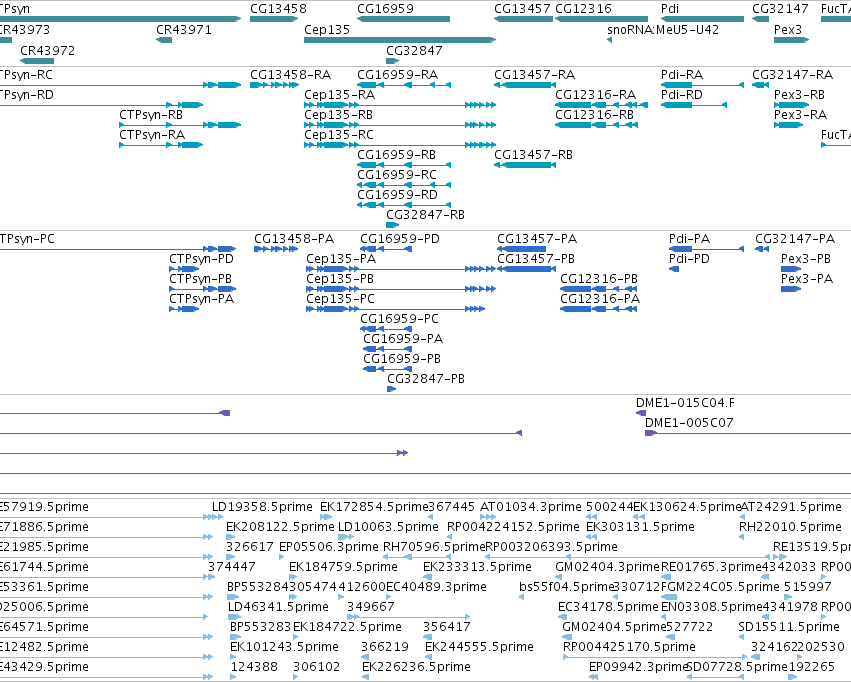Select the CG32847 gene label
Viewport: 851px width, 682px height.
tap(414, 51)
